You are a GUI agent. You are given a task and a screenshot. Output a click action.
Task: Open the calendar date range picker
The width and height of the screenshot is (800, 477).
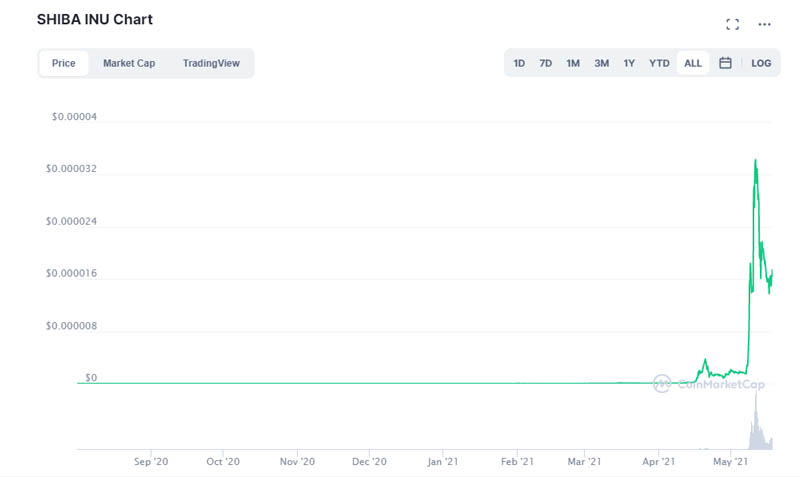725,63
